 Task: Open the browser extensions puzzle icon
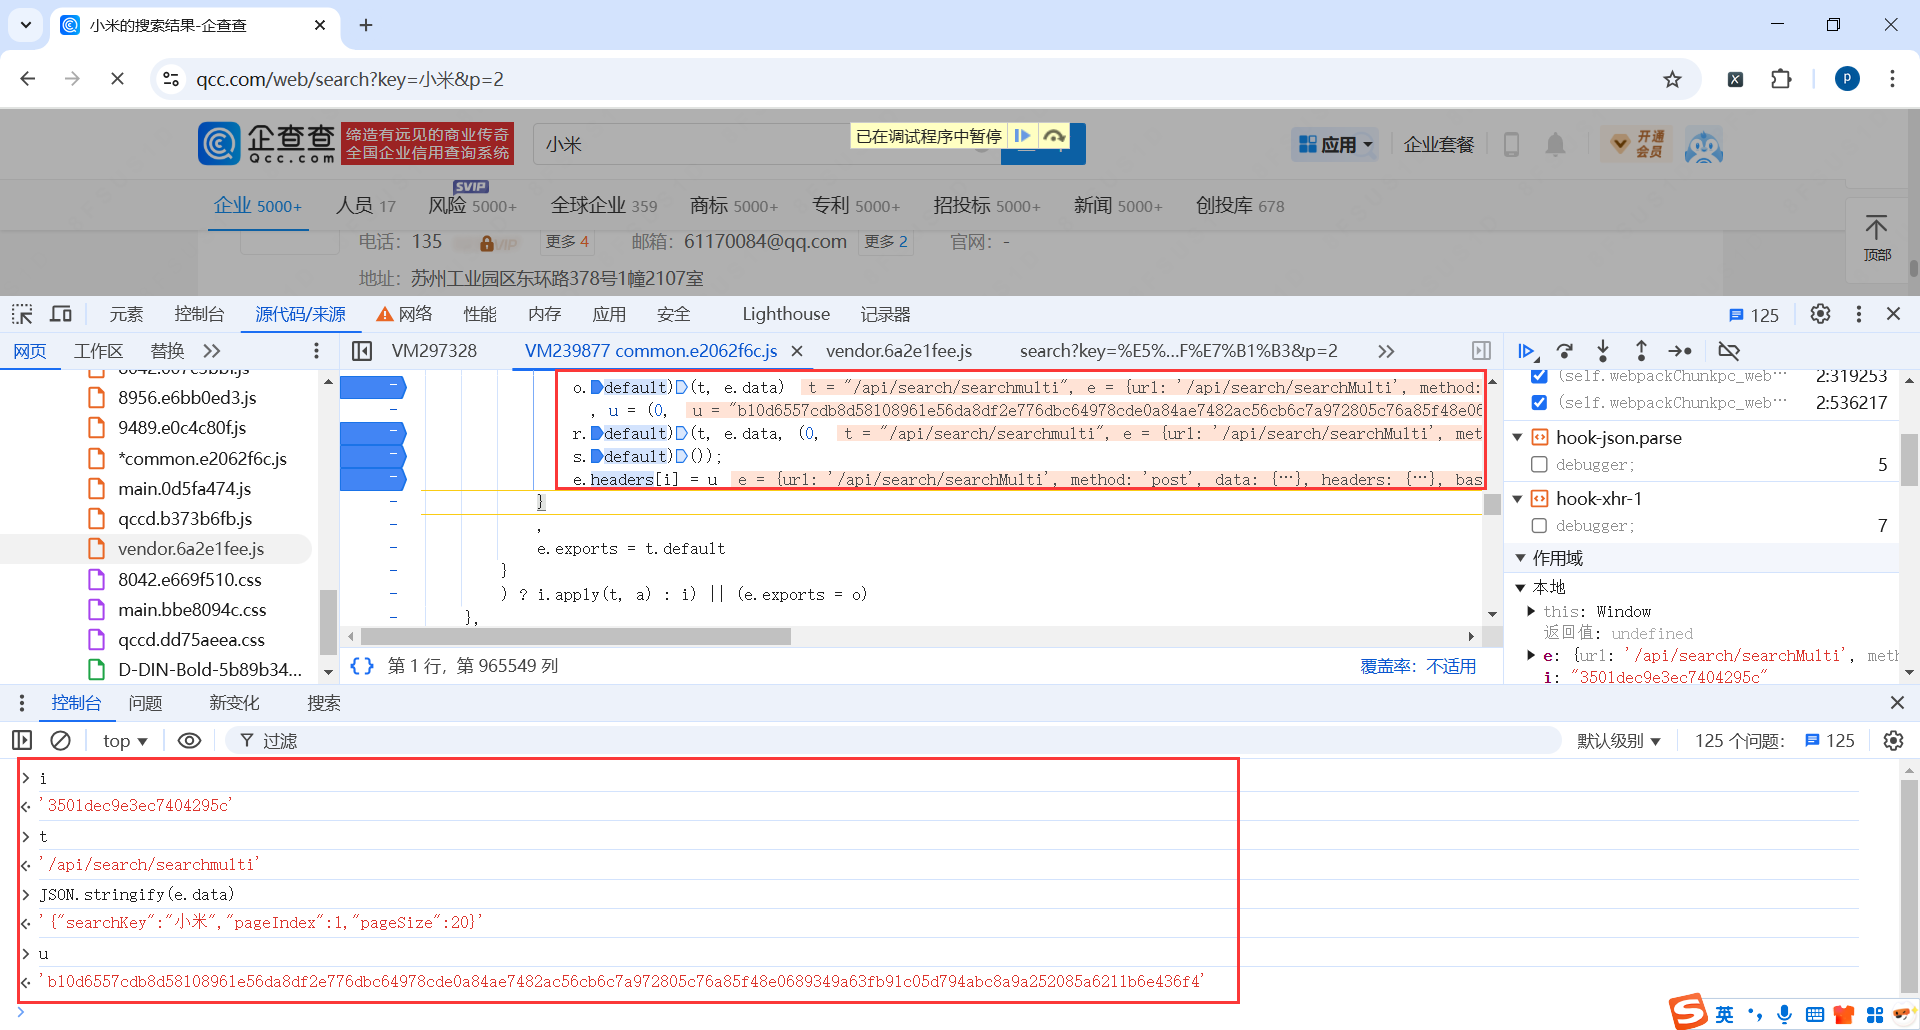tap(1781, 79)
